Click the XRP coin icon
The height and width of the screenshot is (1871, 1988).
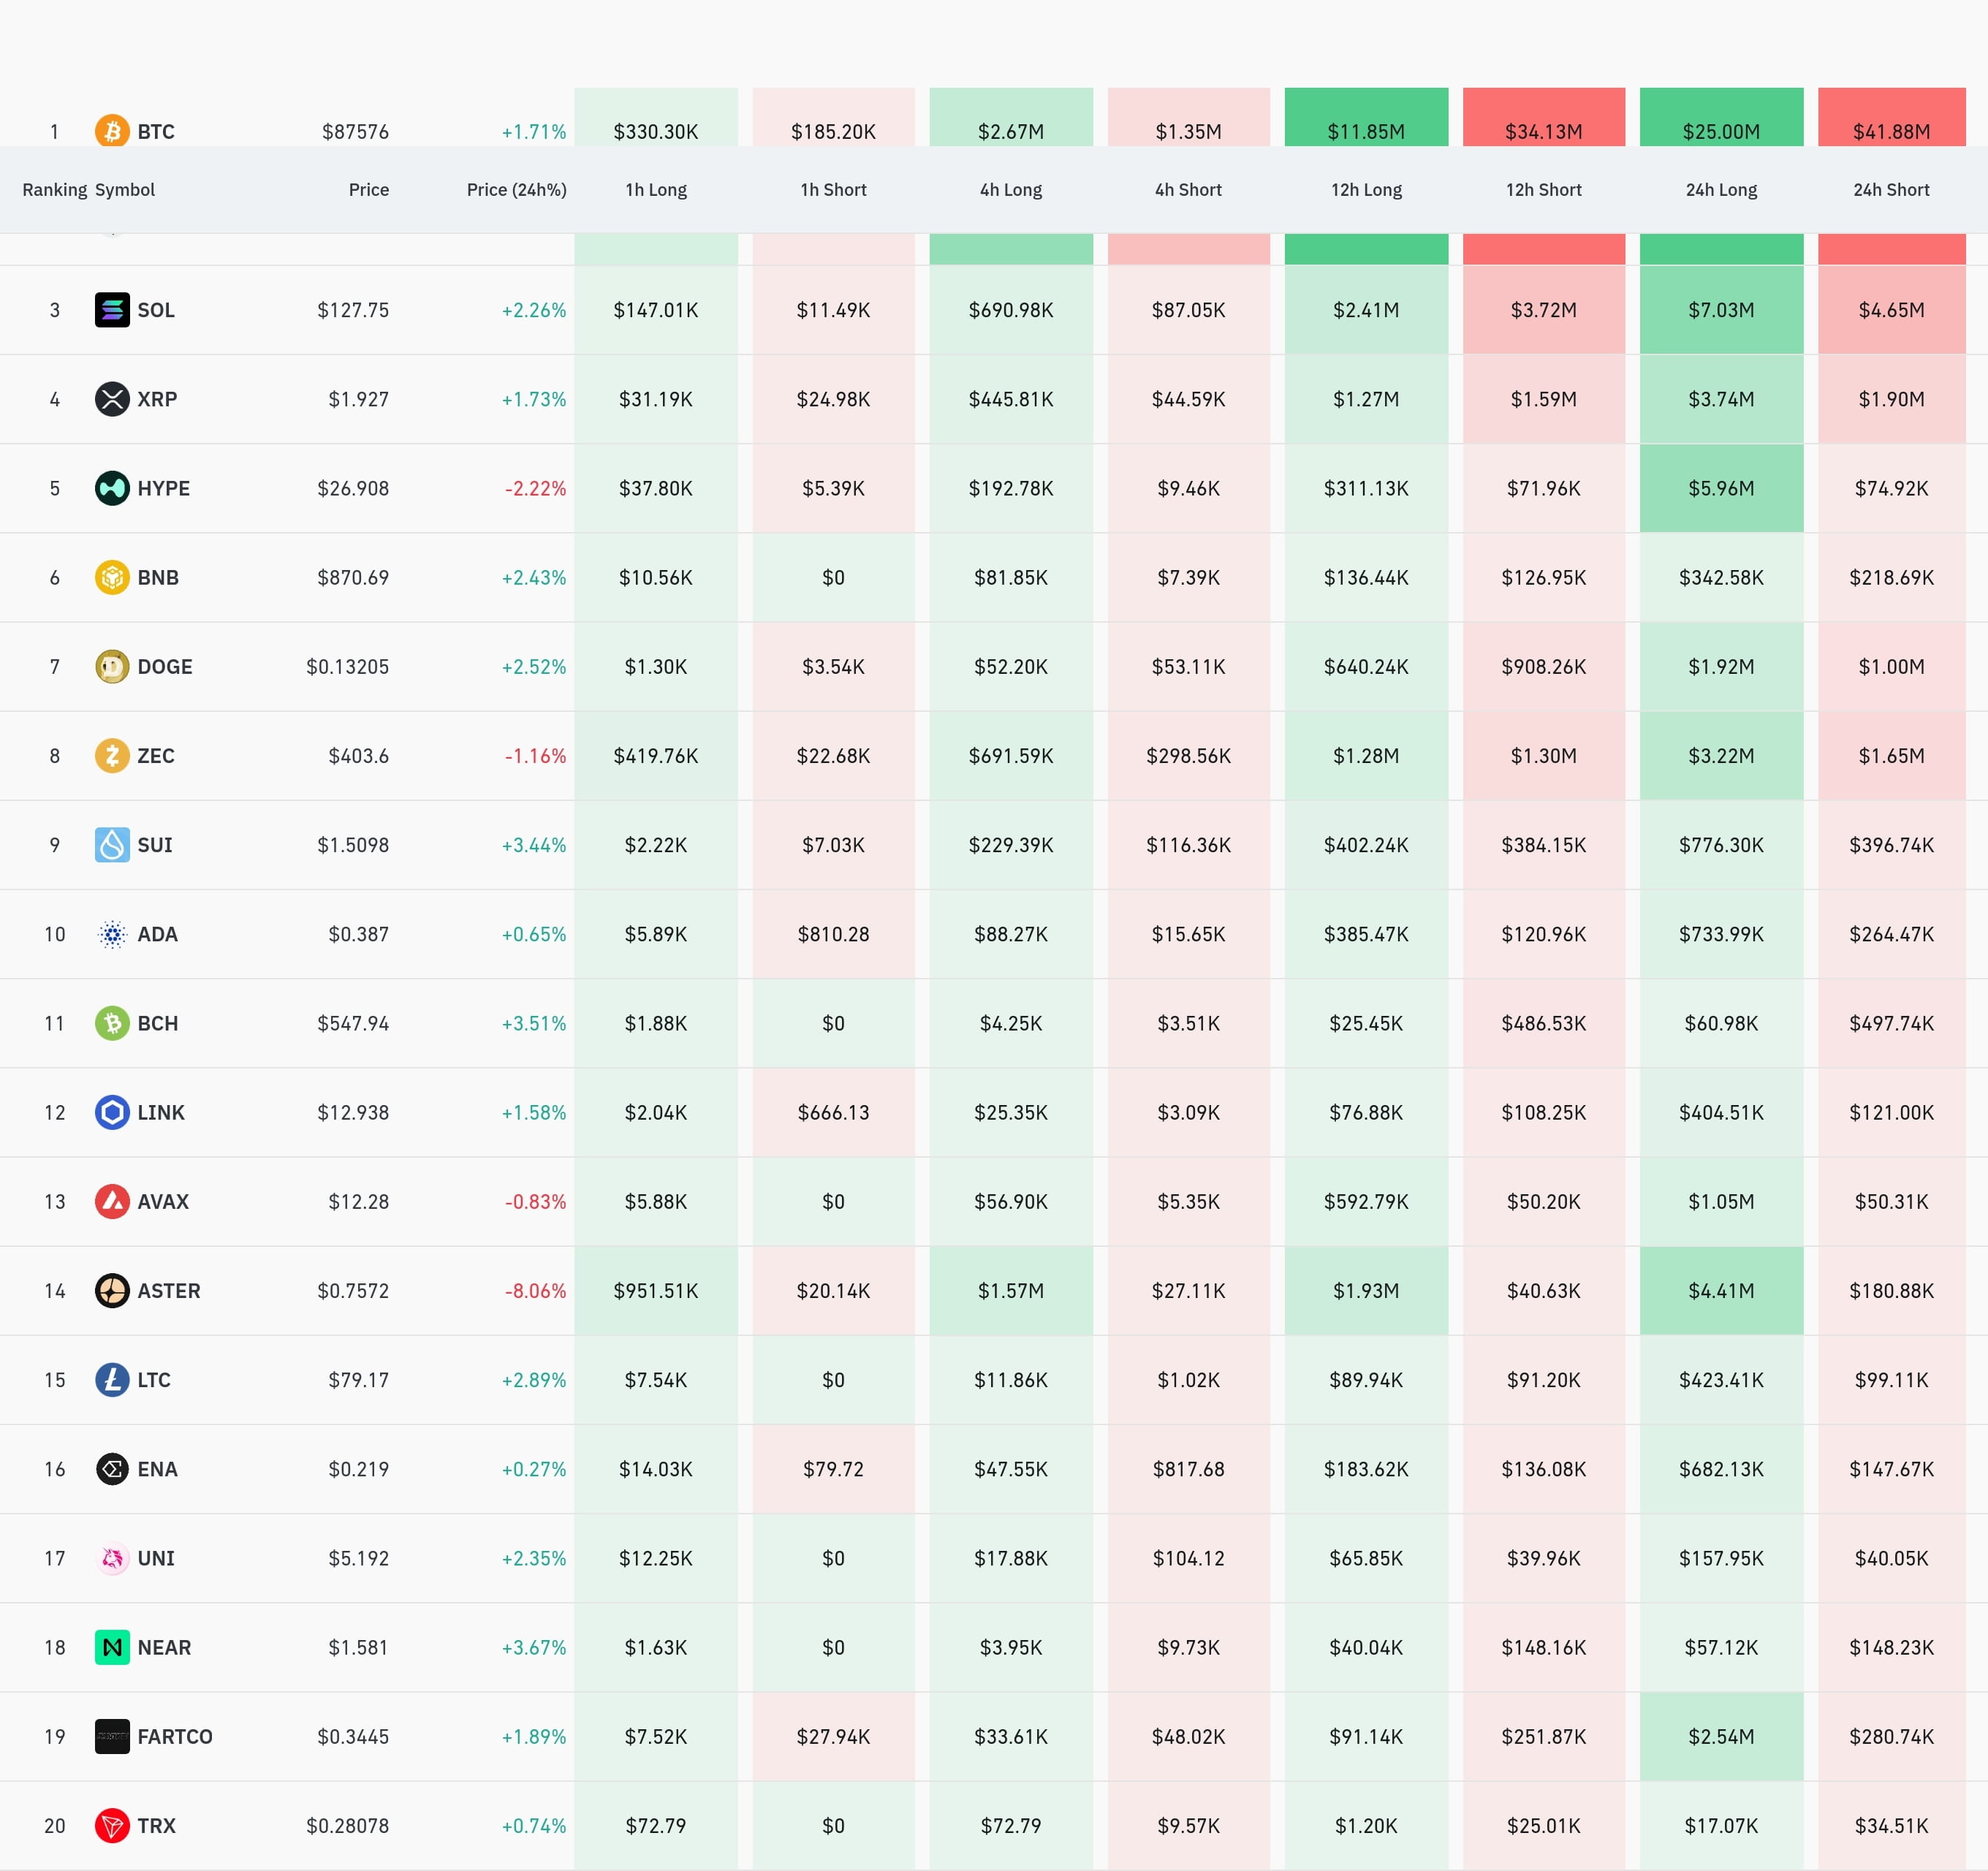pos(112,399)
